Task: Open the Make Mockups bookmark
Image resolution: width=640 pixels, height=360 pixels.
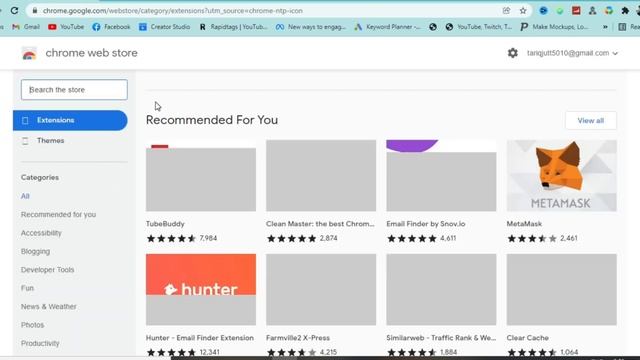Action: [x=554, y=27]
